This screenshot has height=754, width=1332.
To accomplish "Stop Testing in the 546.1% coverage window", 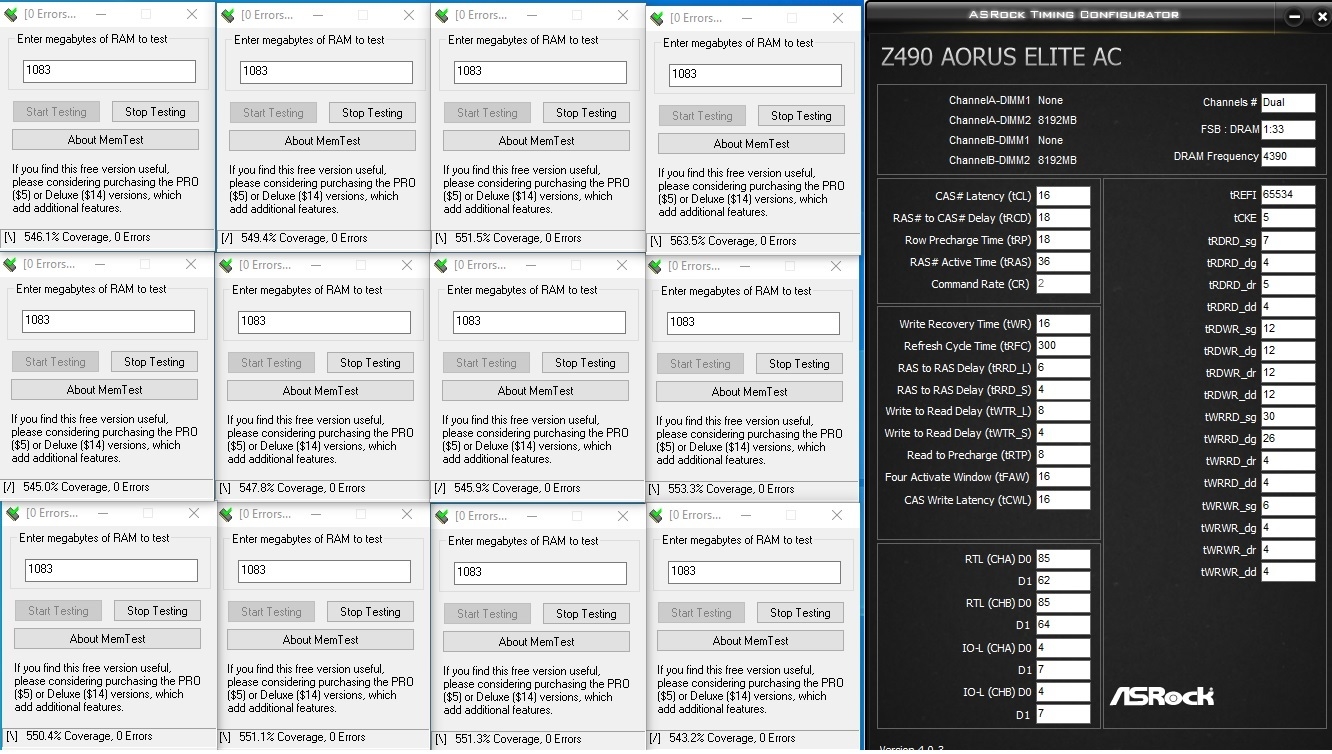I will [155, 112].
